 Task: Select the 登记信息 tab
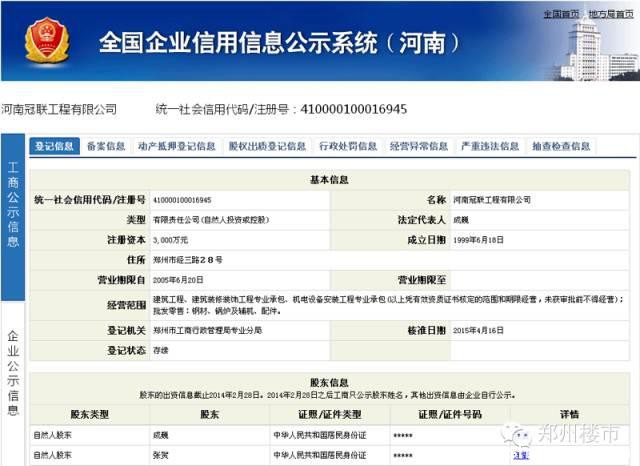tap(54, 146)
